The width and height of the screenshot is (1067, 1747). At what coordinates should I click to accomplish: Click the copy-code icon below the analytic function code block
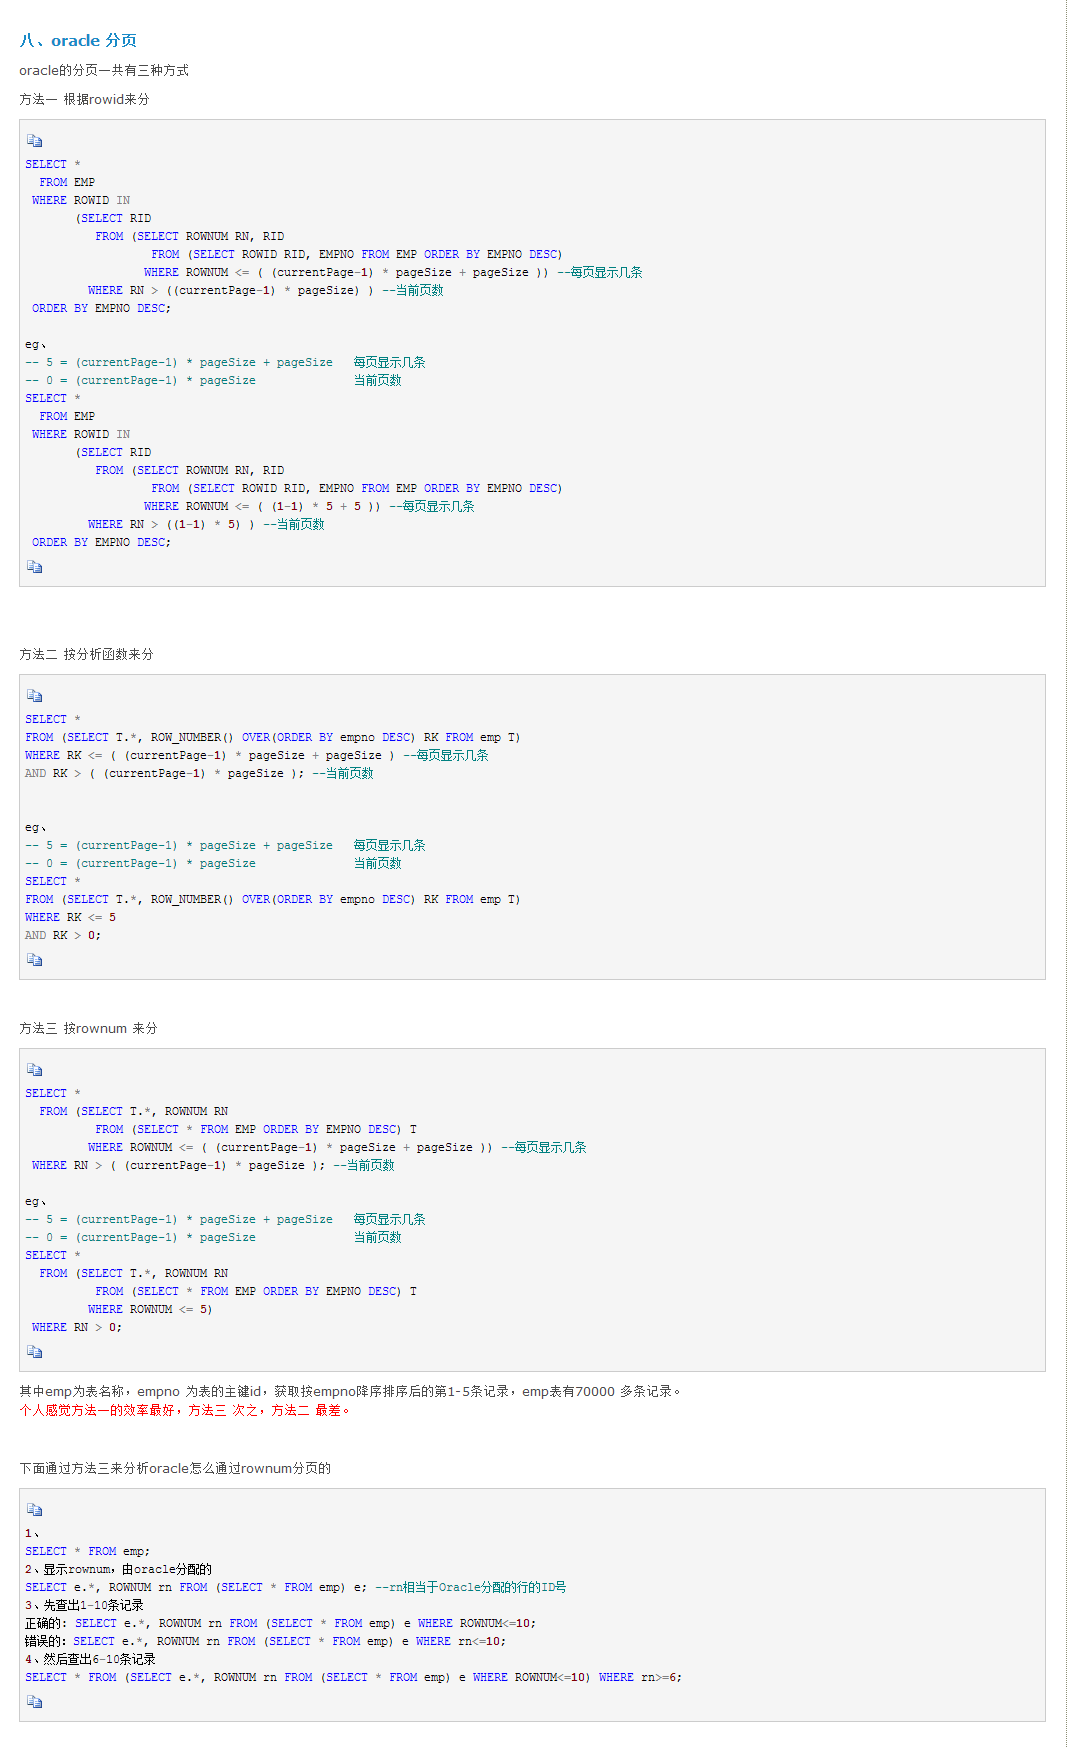tap(35, 960)
